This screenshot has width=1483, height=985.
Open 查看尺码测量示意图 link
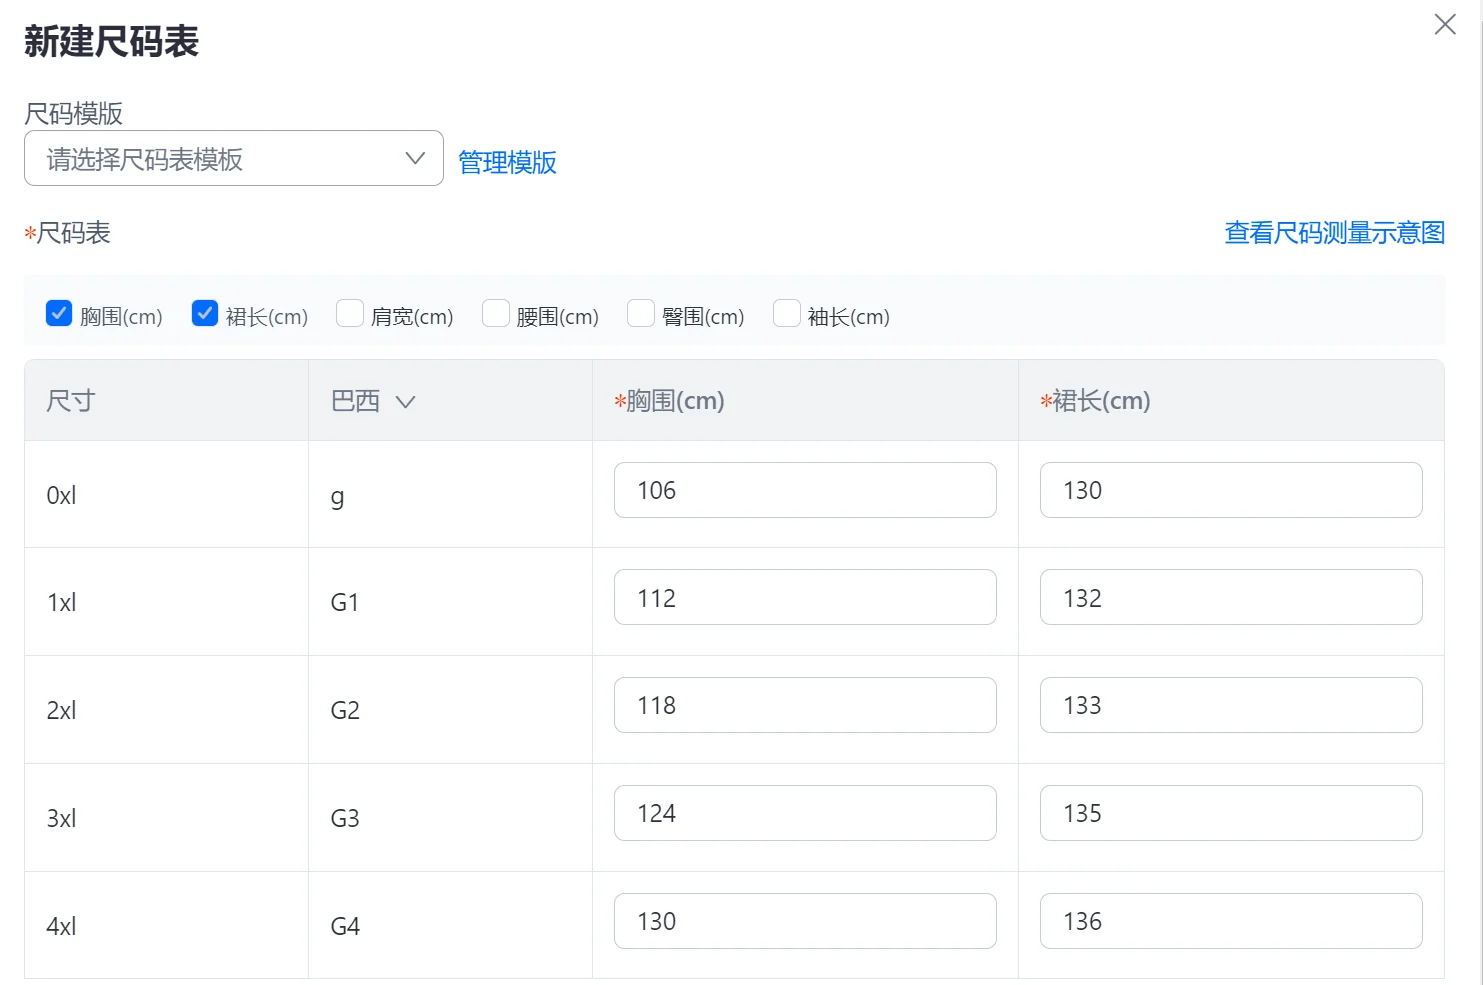[x=1334, y=233]
